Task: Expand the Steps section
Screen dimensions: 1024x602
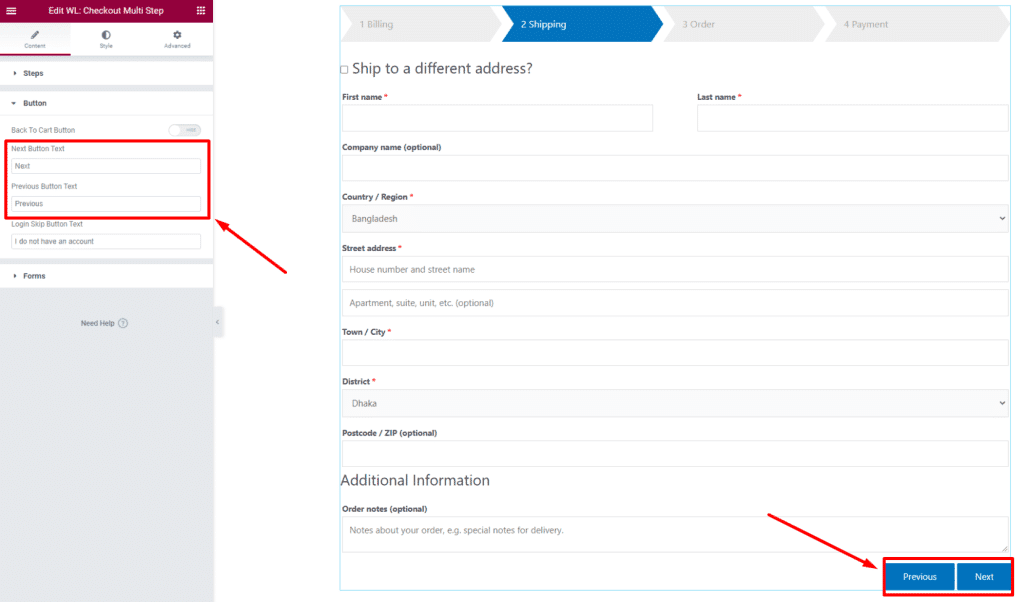Action: tap(33, 73)
